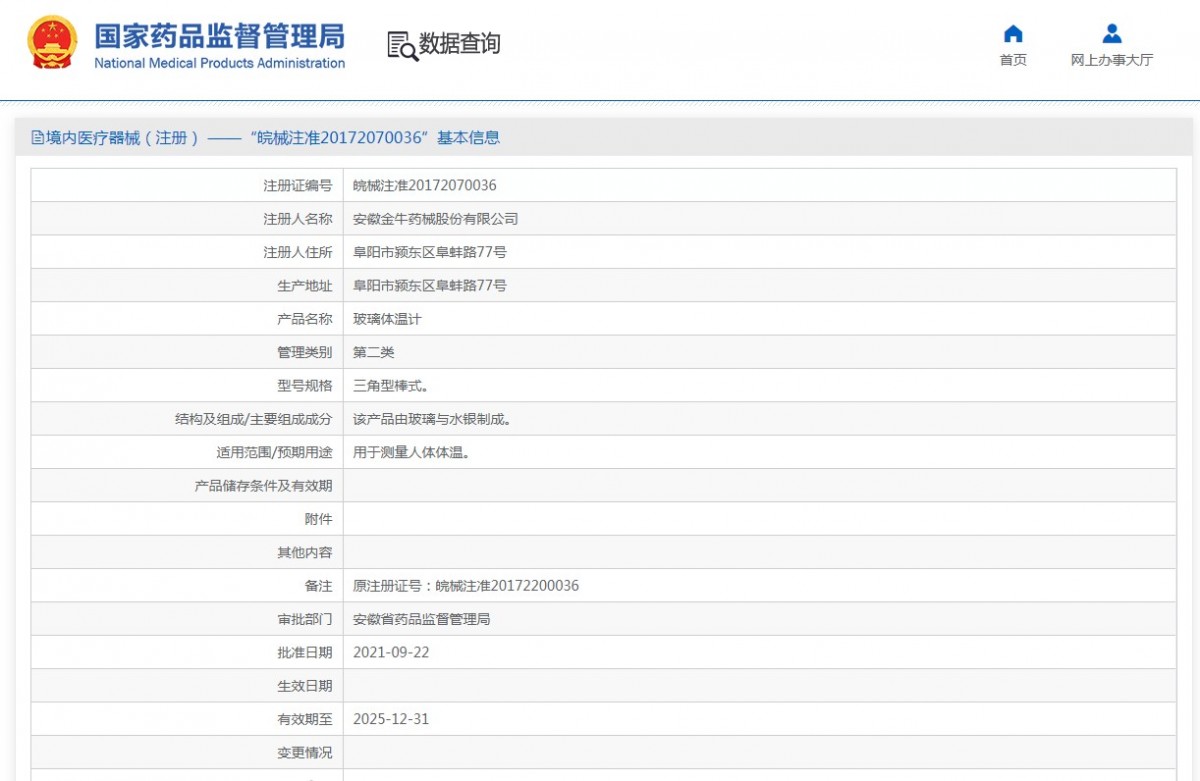Select the 注册人住所 address value

(430, 252)
